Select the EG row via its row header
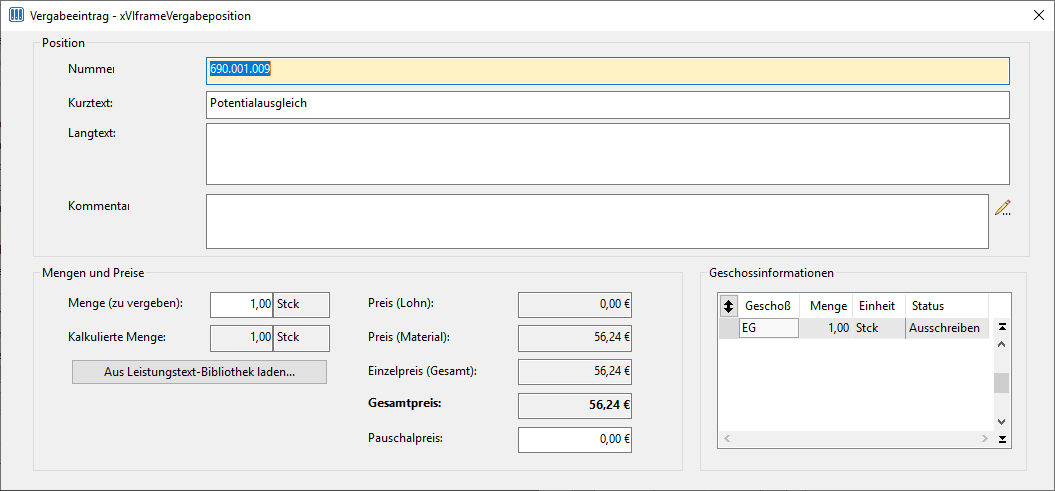The width and height of the screenshot is (1055, 491). tap(729, 328)
